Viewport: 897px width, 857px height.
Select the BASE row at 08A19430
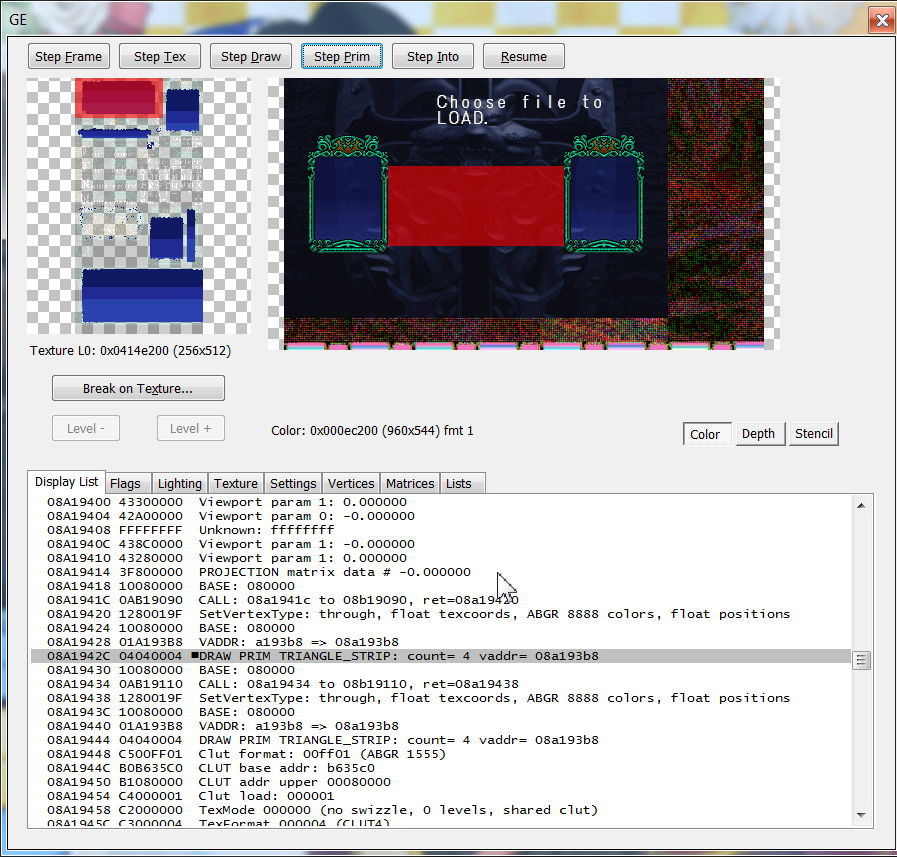click(x=440, y=670)
